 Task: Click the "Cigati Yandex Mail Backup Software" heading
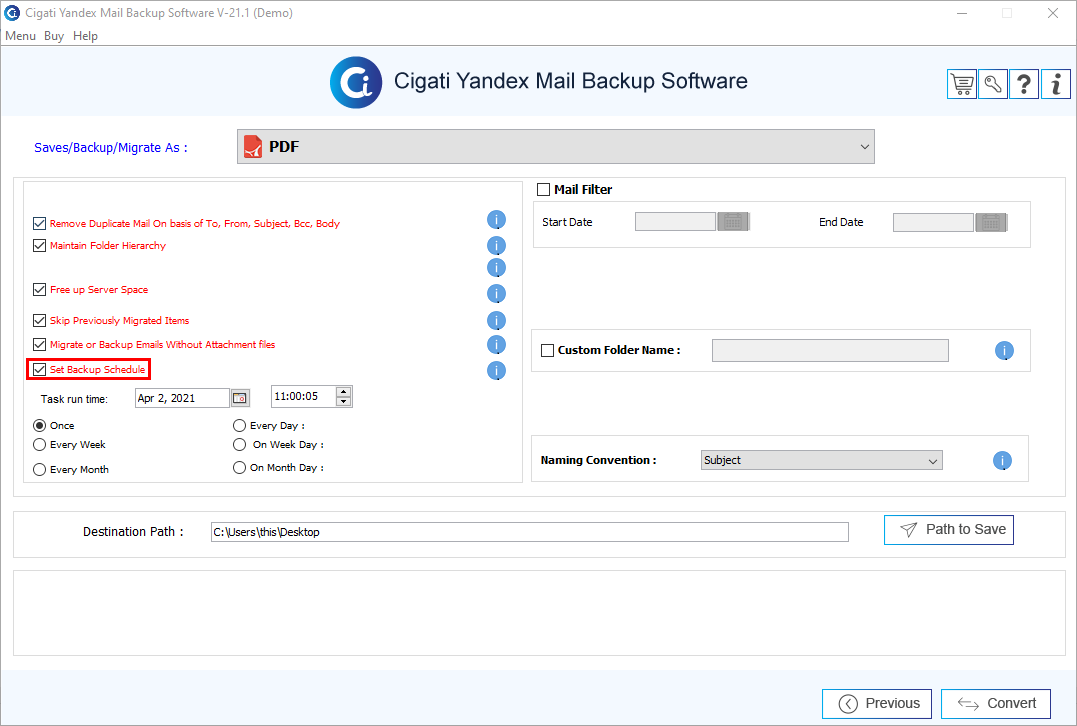(x=571, y=81)
